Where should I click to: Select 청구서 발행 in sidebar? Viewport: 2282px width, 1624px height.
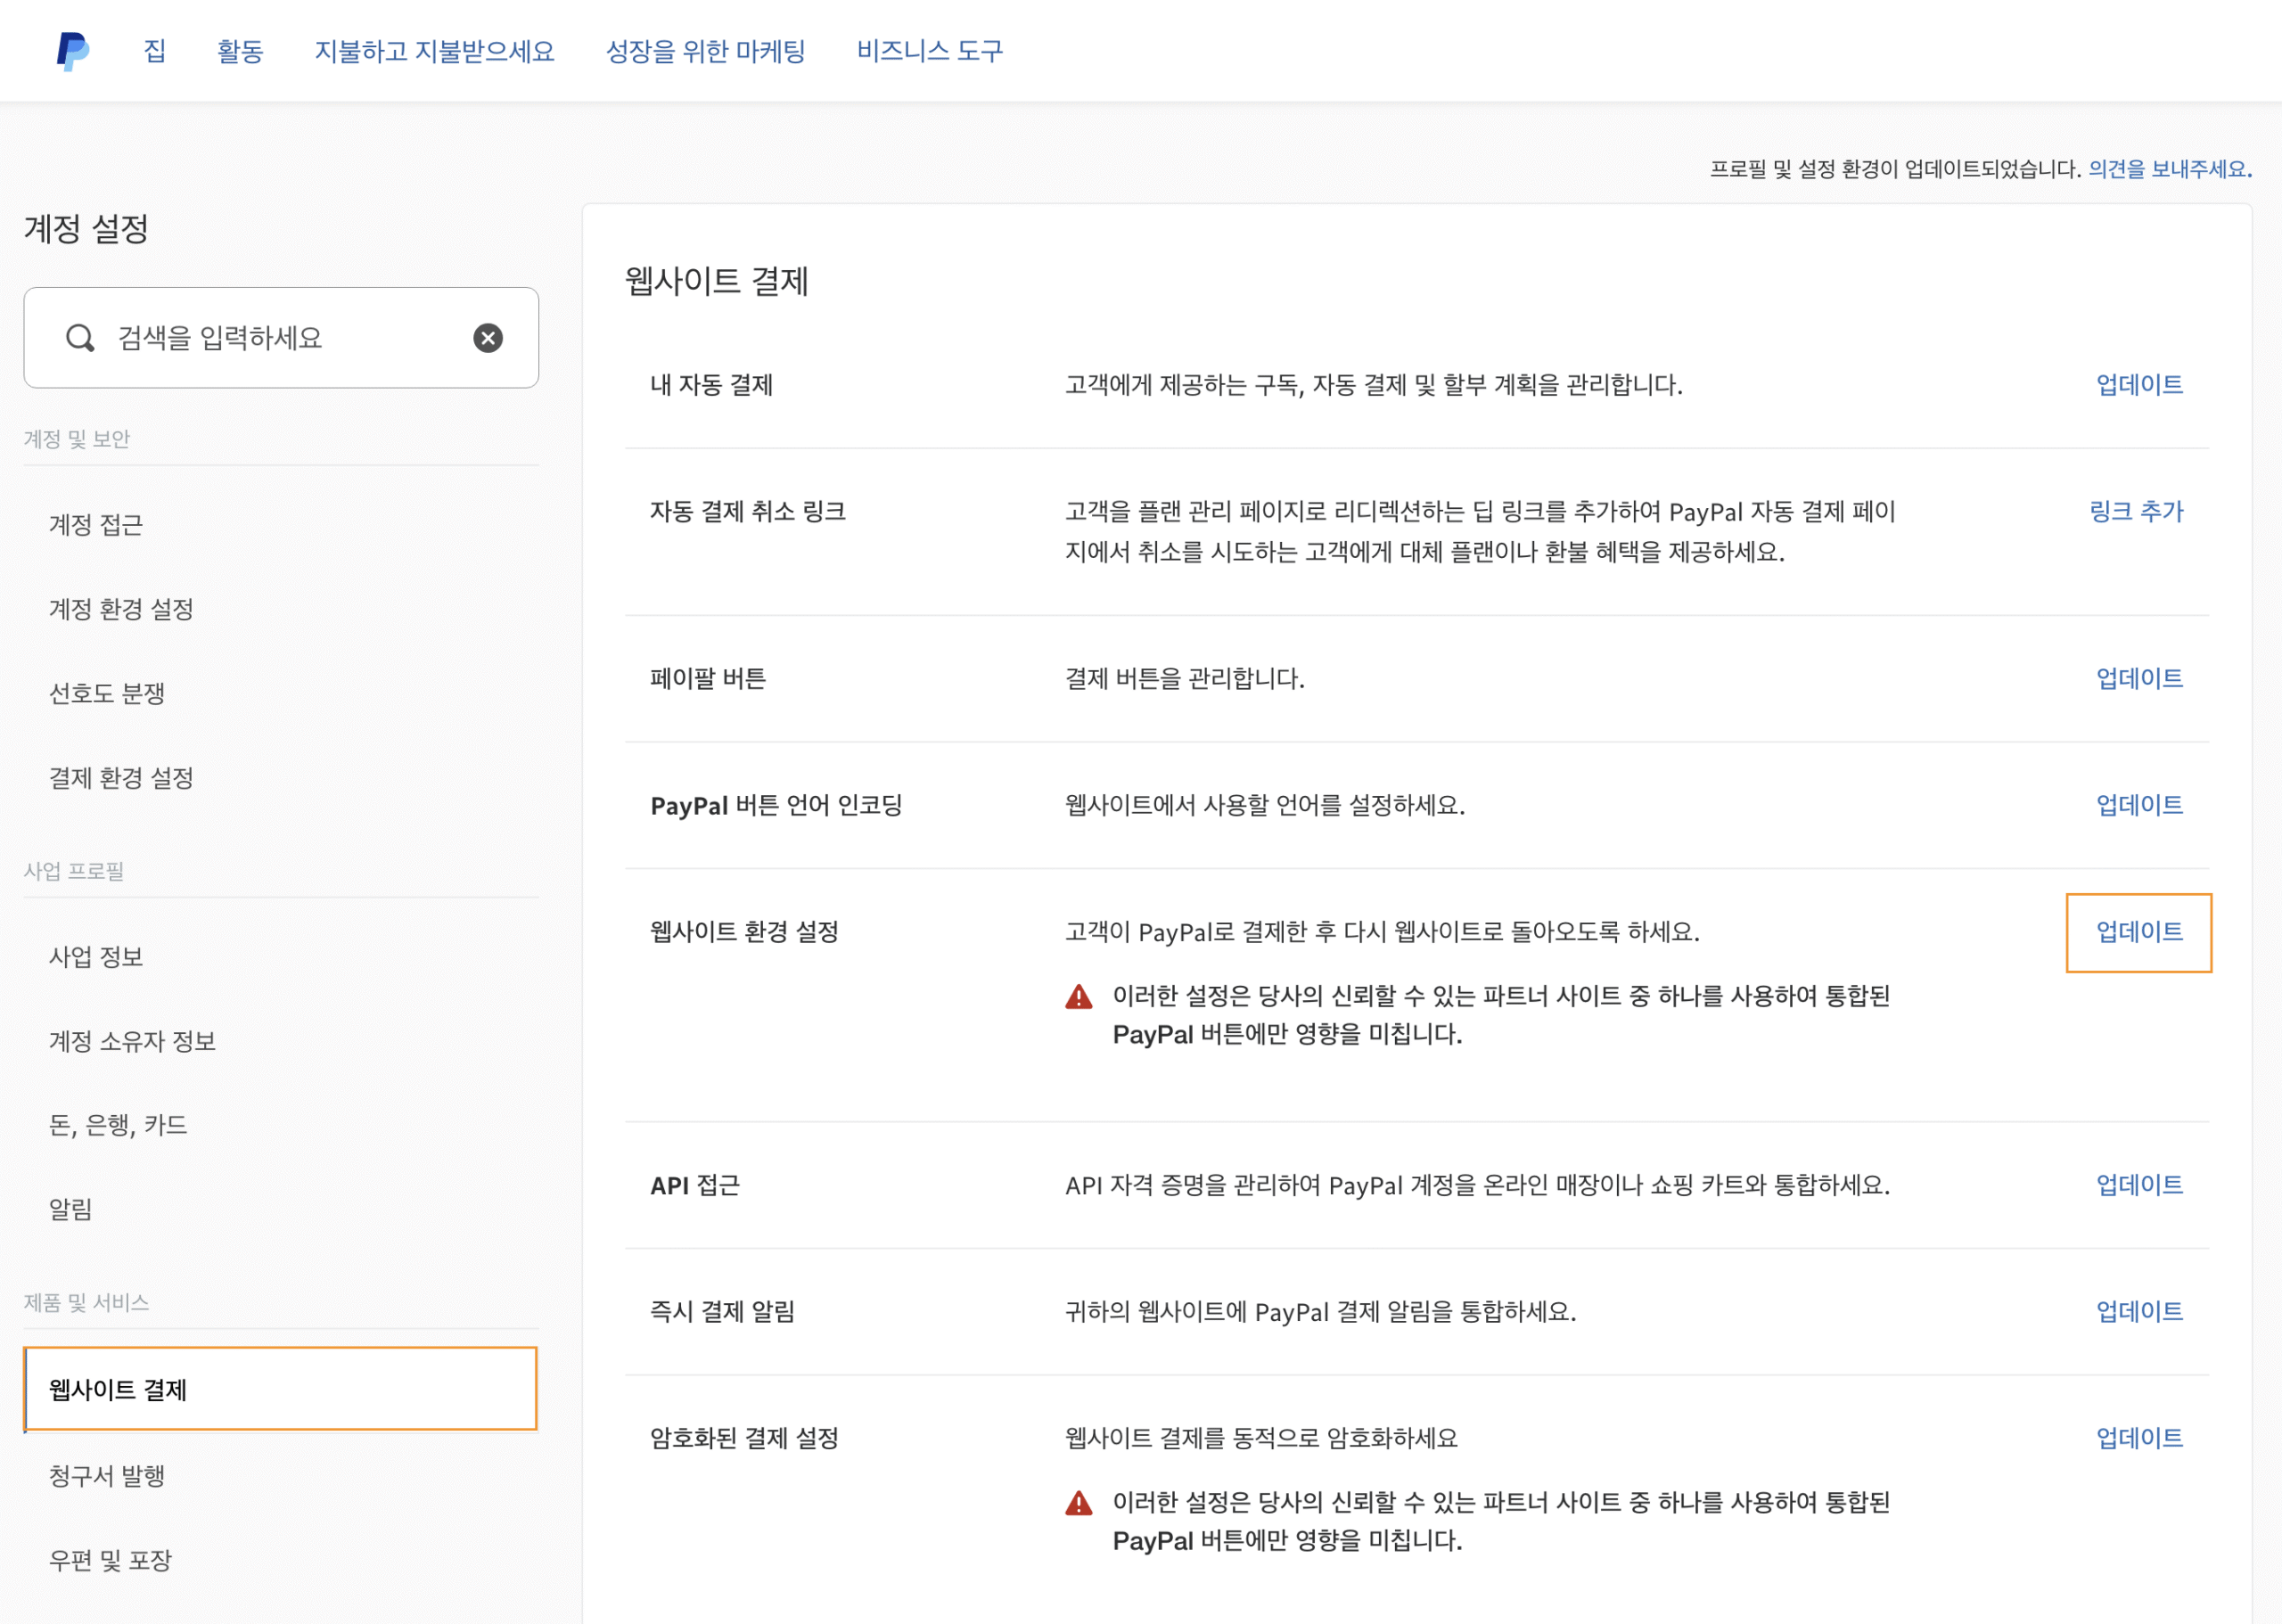click(107, 1476)
